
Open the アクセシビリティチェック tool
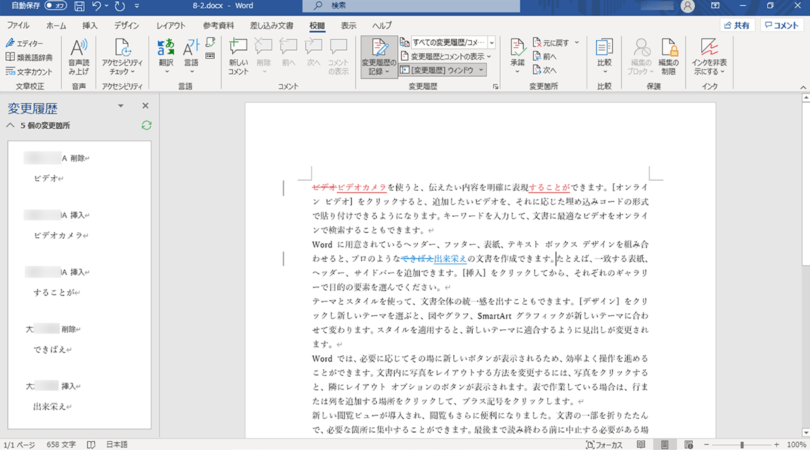122,56
